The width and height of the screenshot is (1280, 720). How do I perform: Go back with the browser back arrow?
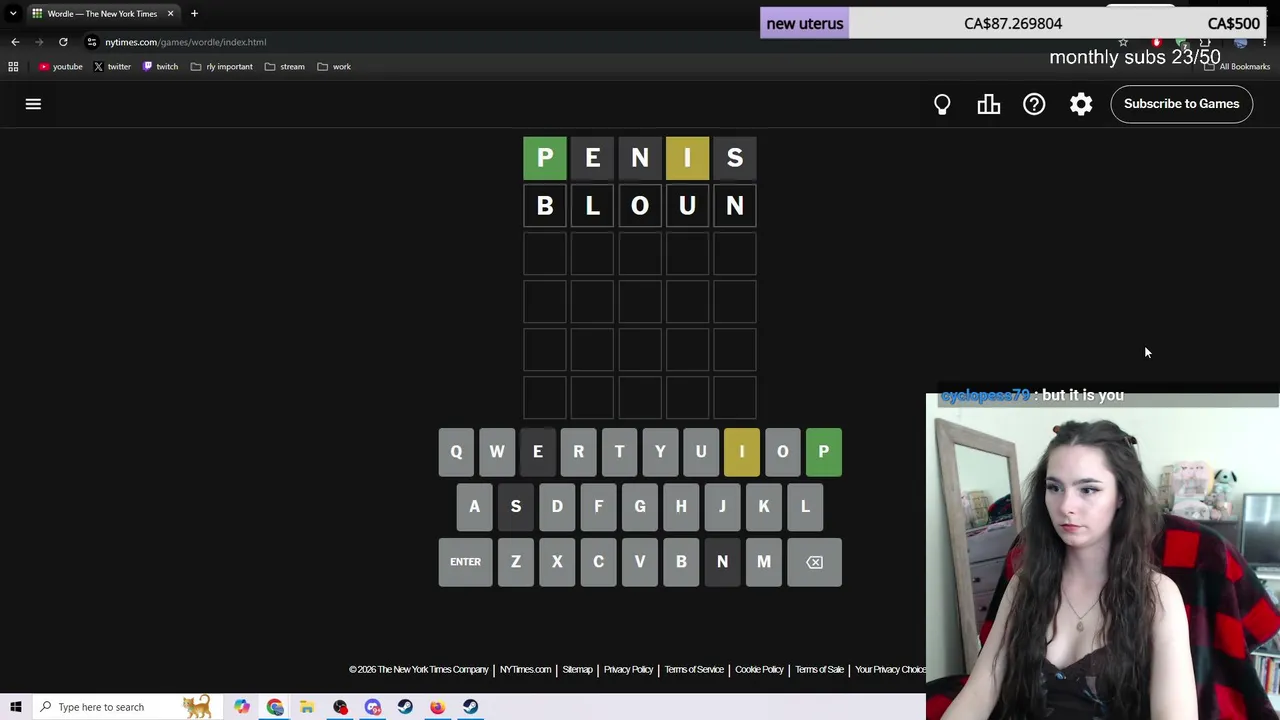[15, 42]
